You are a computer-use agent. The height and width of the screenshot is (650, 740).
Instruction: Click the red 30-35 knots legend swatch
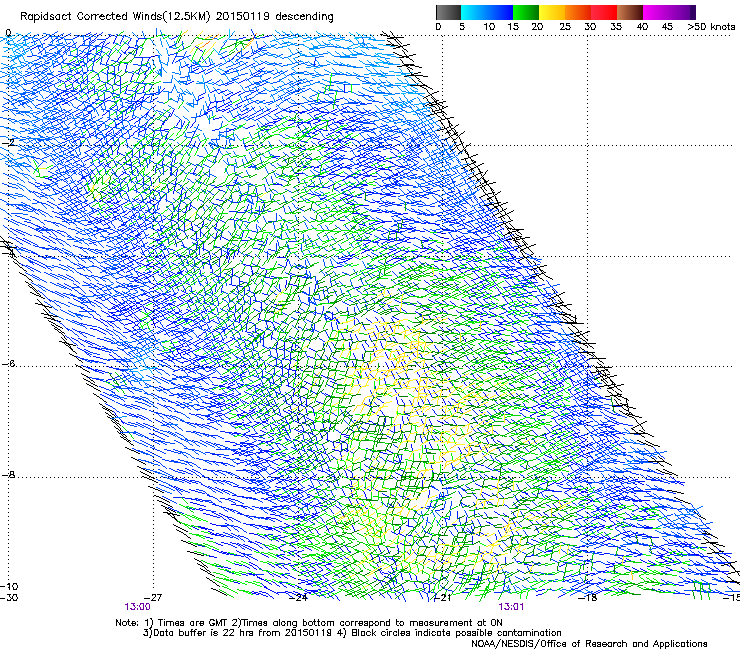click(x=604, y=12)
